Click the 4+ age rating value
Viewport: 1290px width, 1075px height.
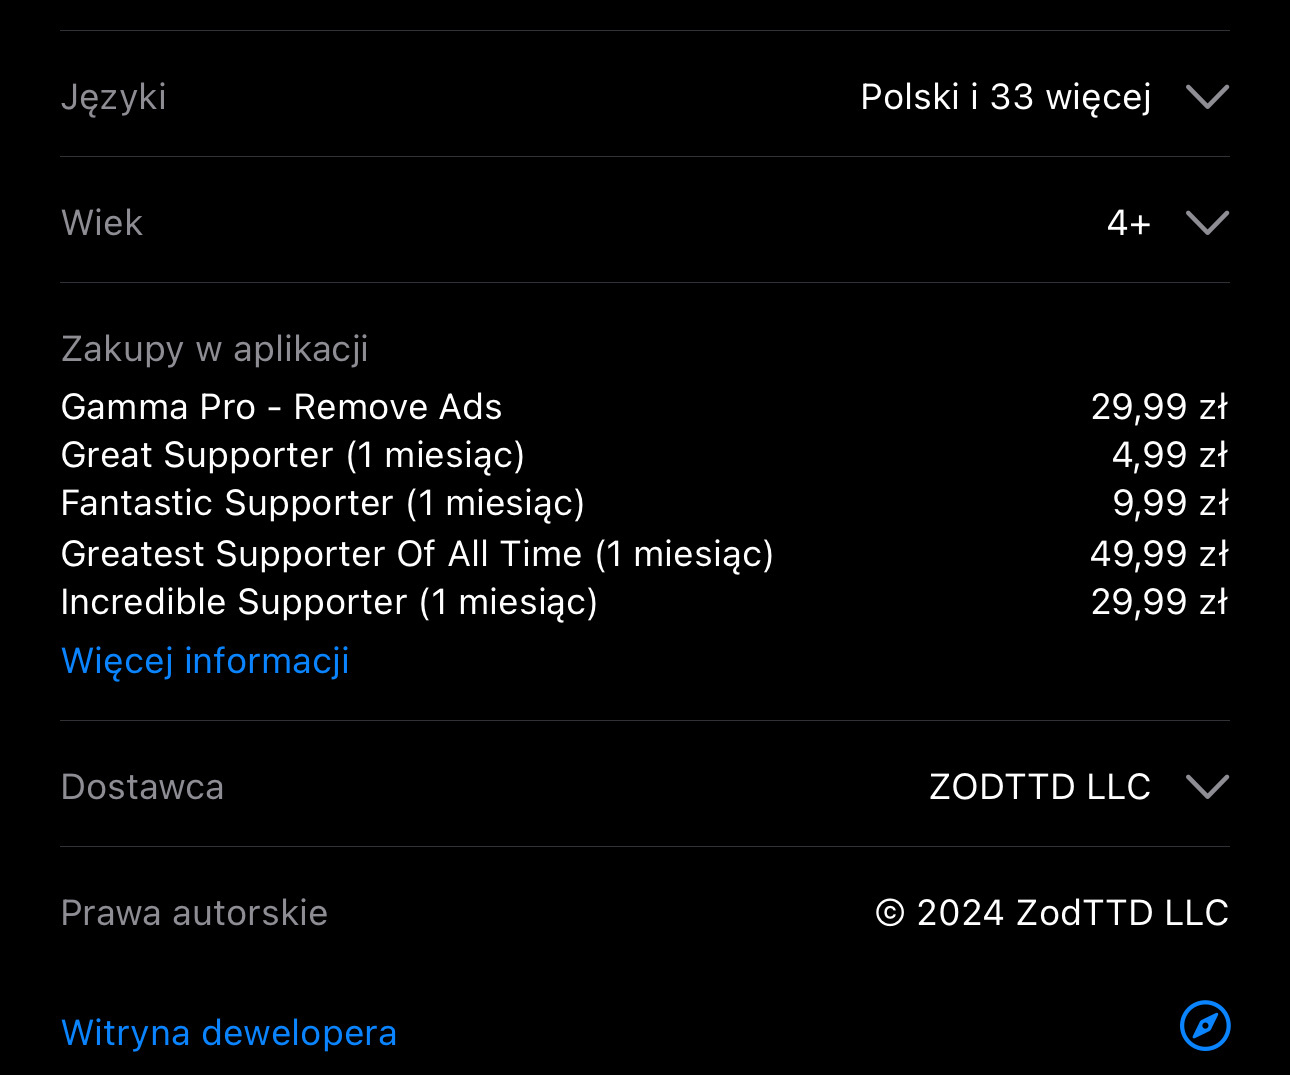(x=1128, y=222)
